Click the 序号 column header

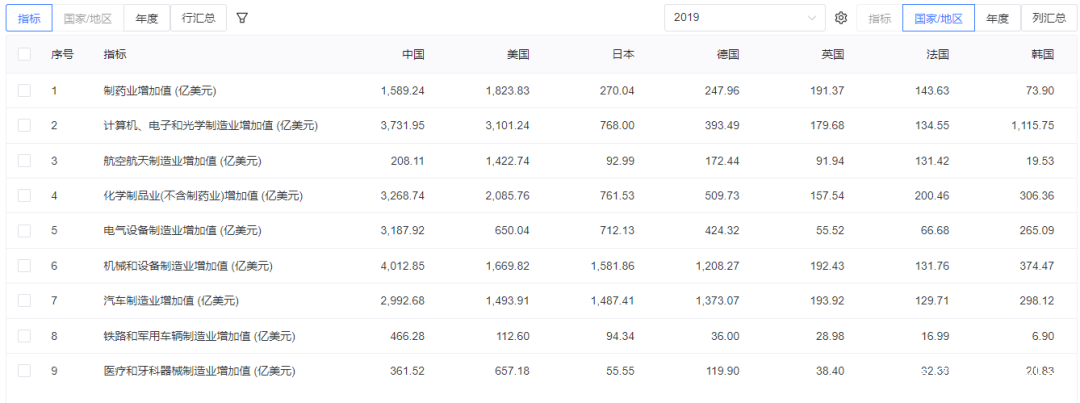click(62, 55)
